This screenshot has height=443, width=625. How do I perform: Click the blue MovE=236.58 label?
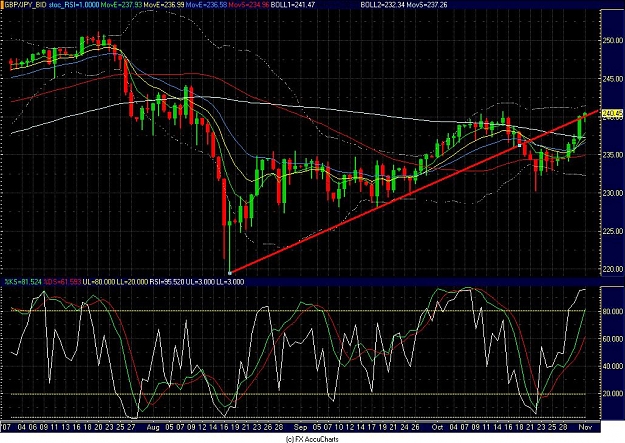coord(206,5)
